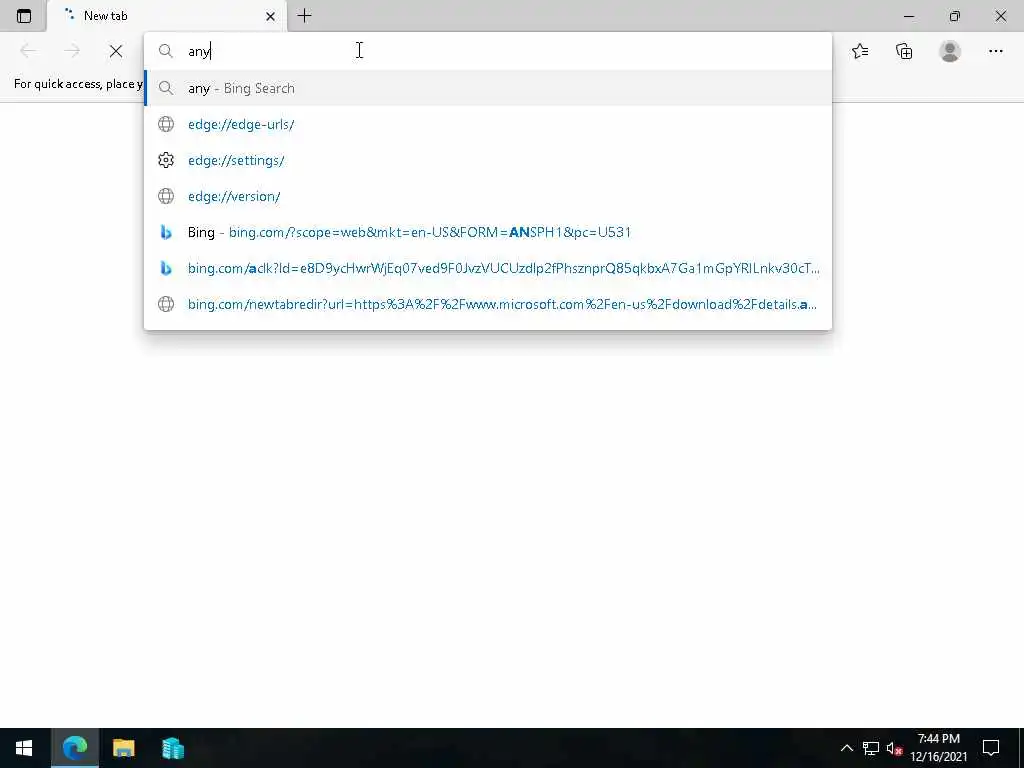Open Settings and more ellipsis menu

[995, 51]
